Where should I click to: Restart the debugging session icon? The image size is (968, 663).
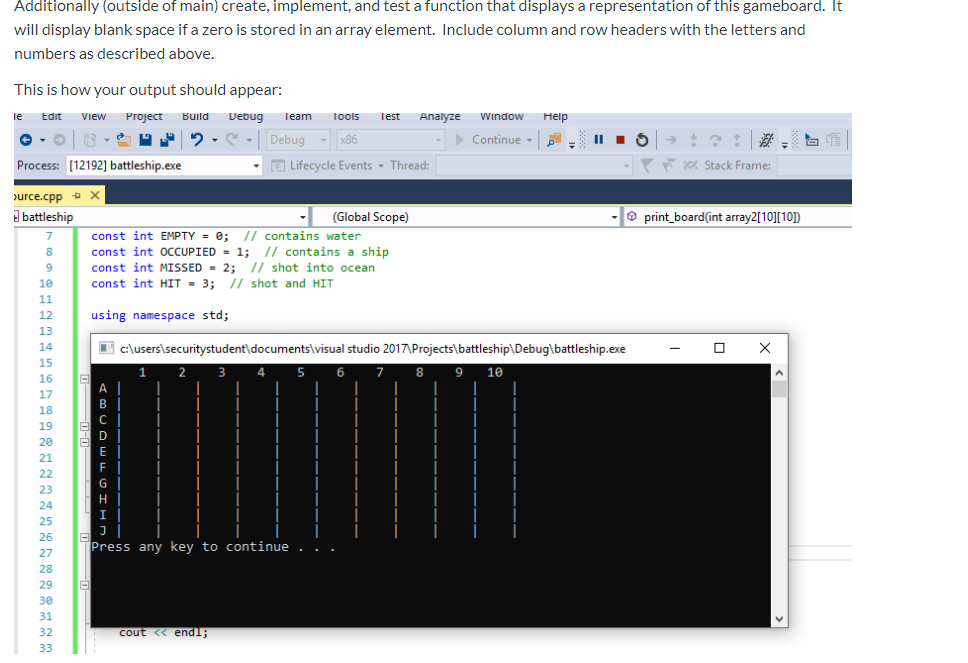[642, 140]
